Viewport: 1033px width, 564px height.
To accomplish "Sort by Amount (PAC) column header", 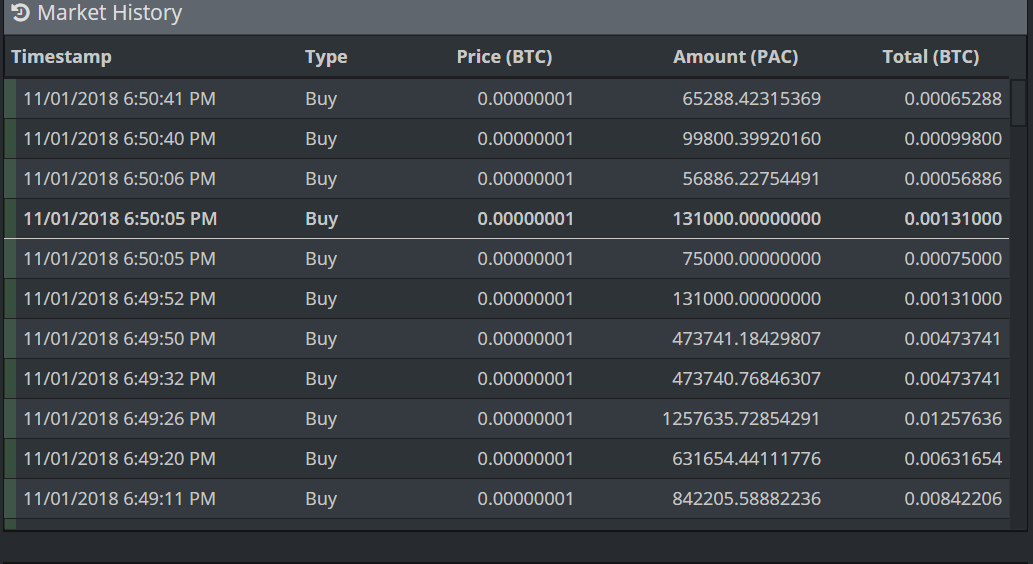I will point(735,57).
